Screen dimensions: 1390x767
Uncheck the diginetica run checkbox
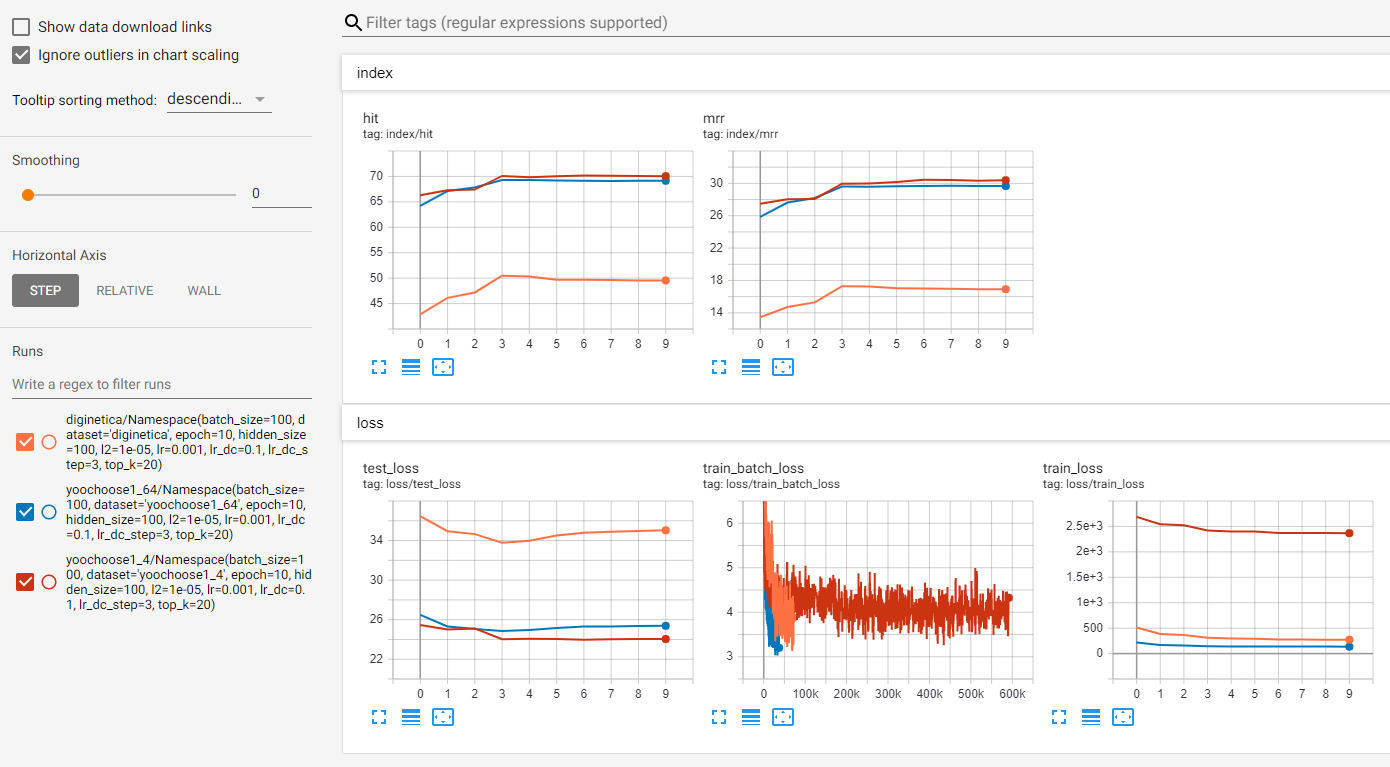(x=26, y=442)
